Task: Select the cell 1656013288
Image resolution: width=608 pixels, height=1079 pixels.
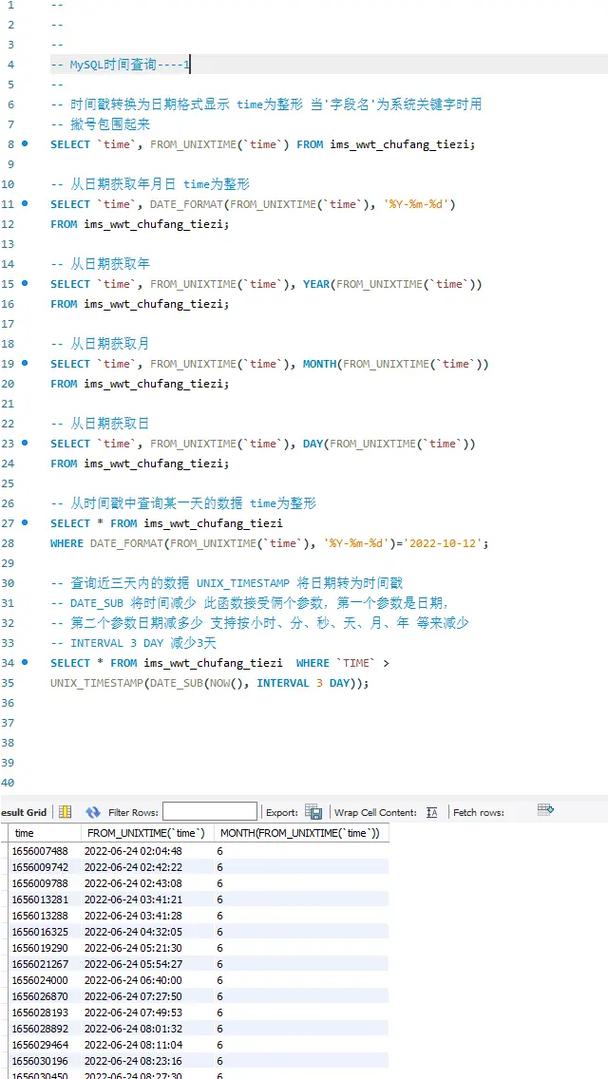Action: coord(40,915)
